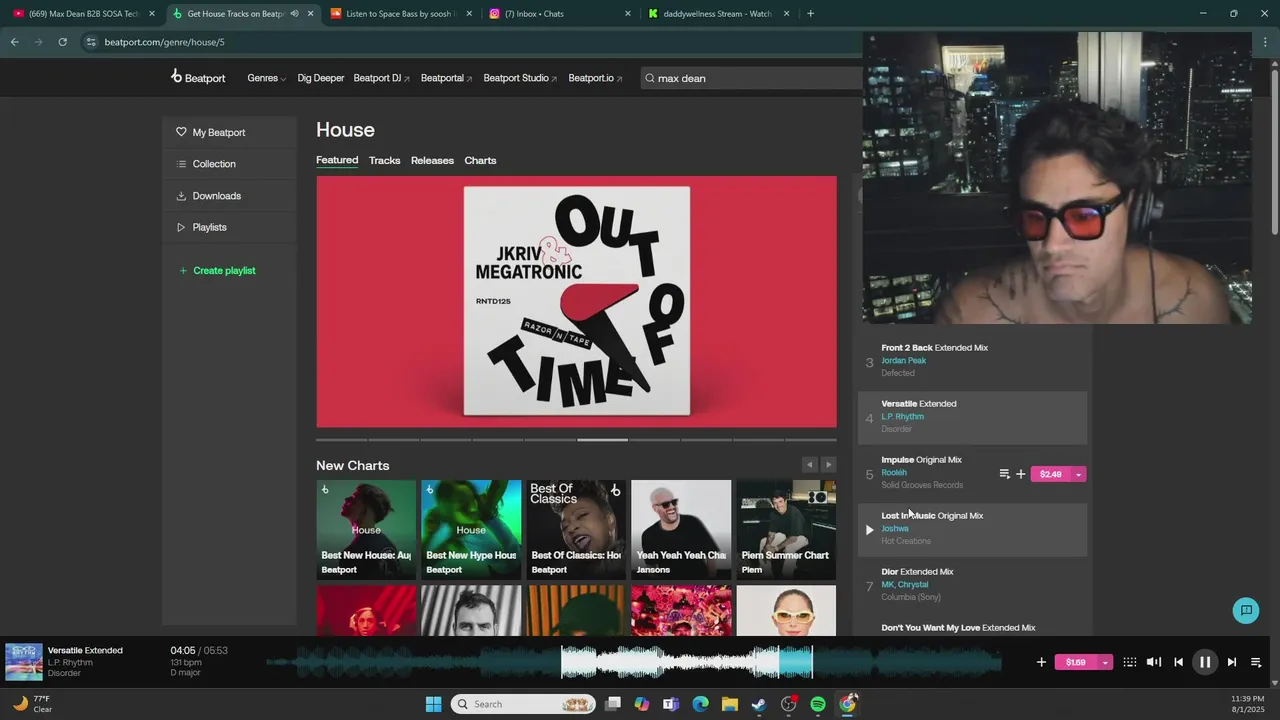Screen dimensions: 1280x720
Task: Add Impulse to playlist plus icon
Action: 1020,474
